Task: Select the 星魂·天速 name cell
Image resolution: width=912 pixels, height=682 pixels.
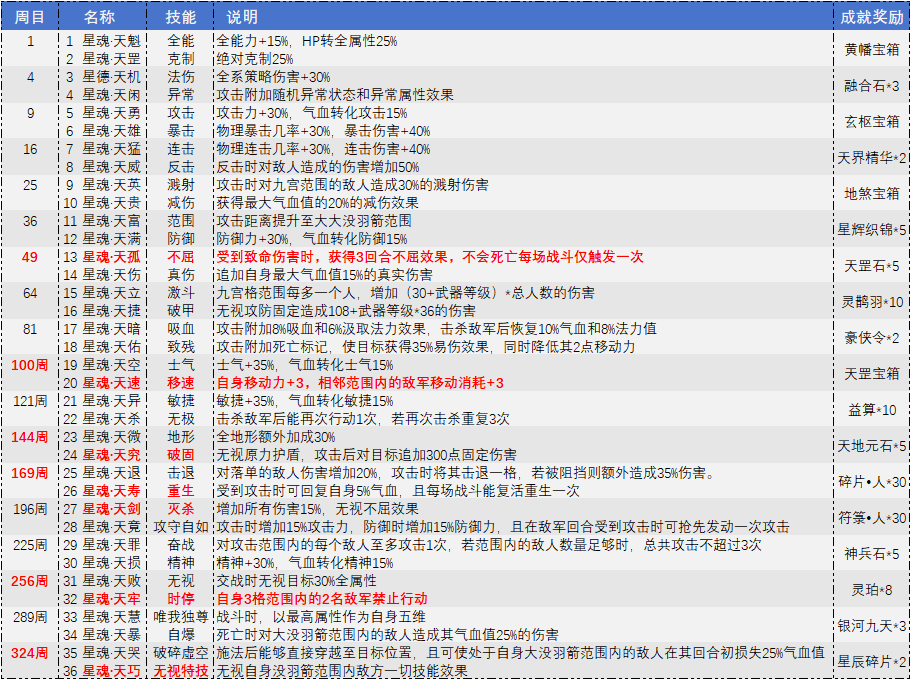Action: click(x=111, y=383)
